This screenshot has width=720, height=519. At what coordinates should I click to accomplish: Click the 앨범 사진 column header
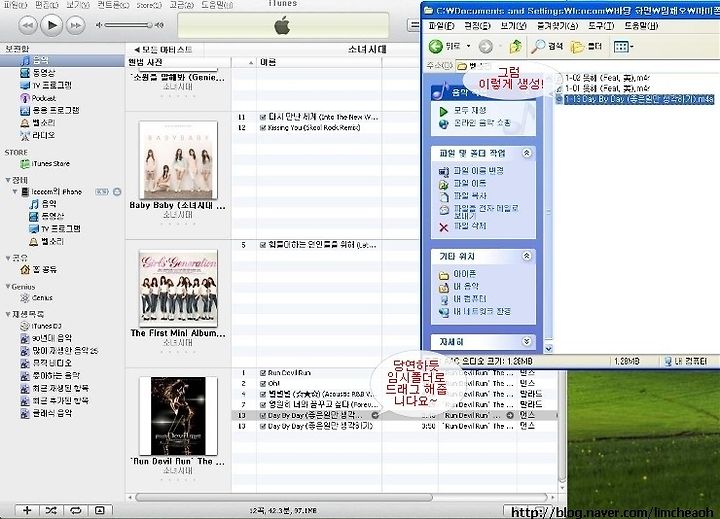[178, 62]
